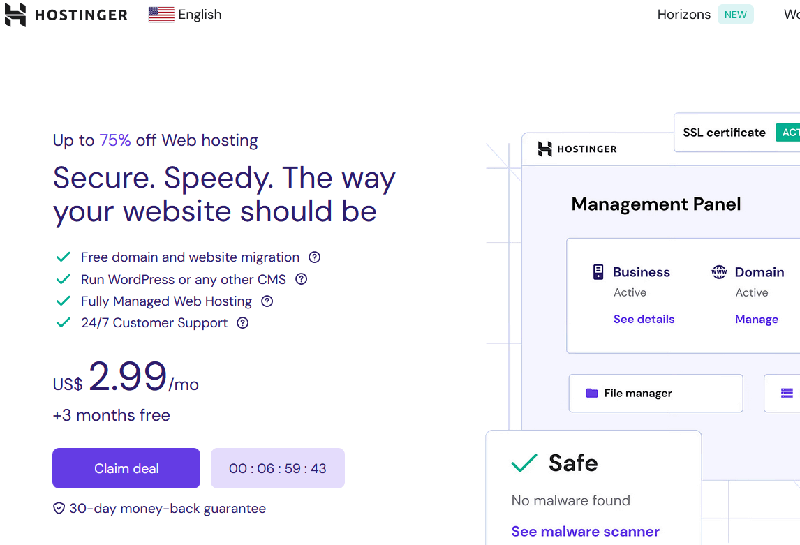The height and width of the screenshot is (545, 800).
Task: Click the Domain globe icon
Action: pos(719,271)
